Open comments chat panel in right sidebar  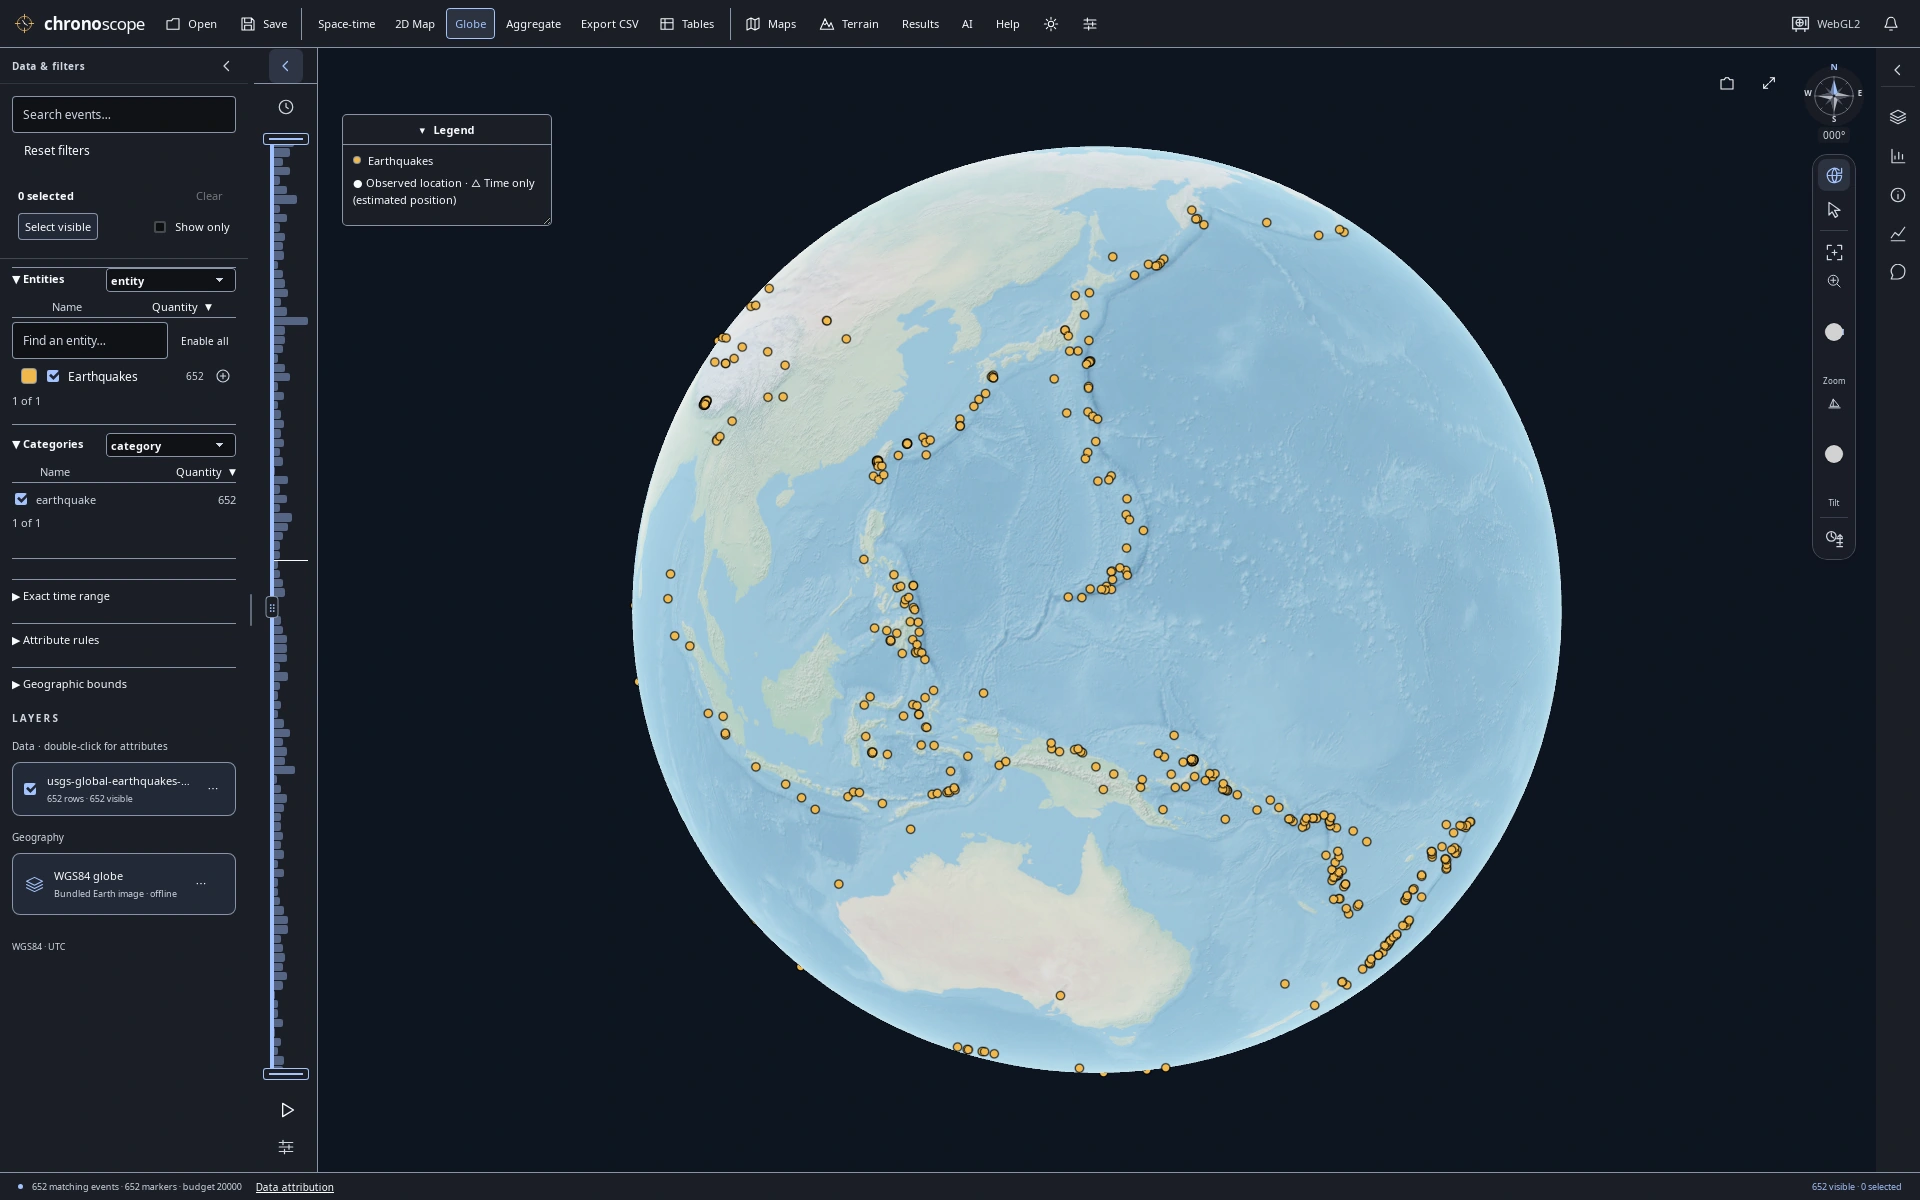1898,272
